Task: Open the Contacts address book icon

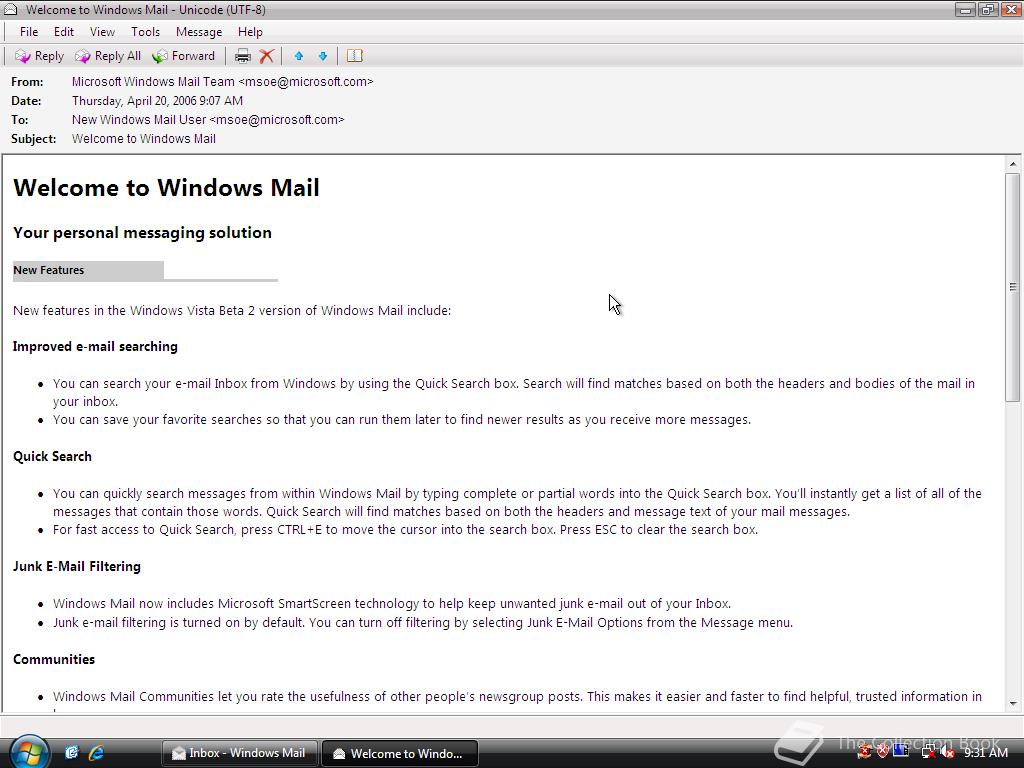Action: point(355,56)
